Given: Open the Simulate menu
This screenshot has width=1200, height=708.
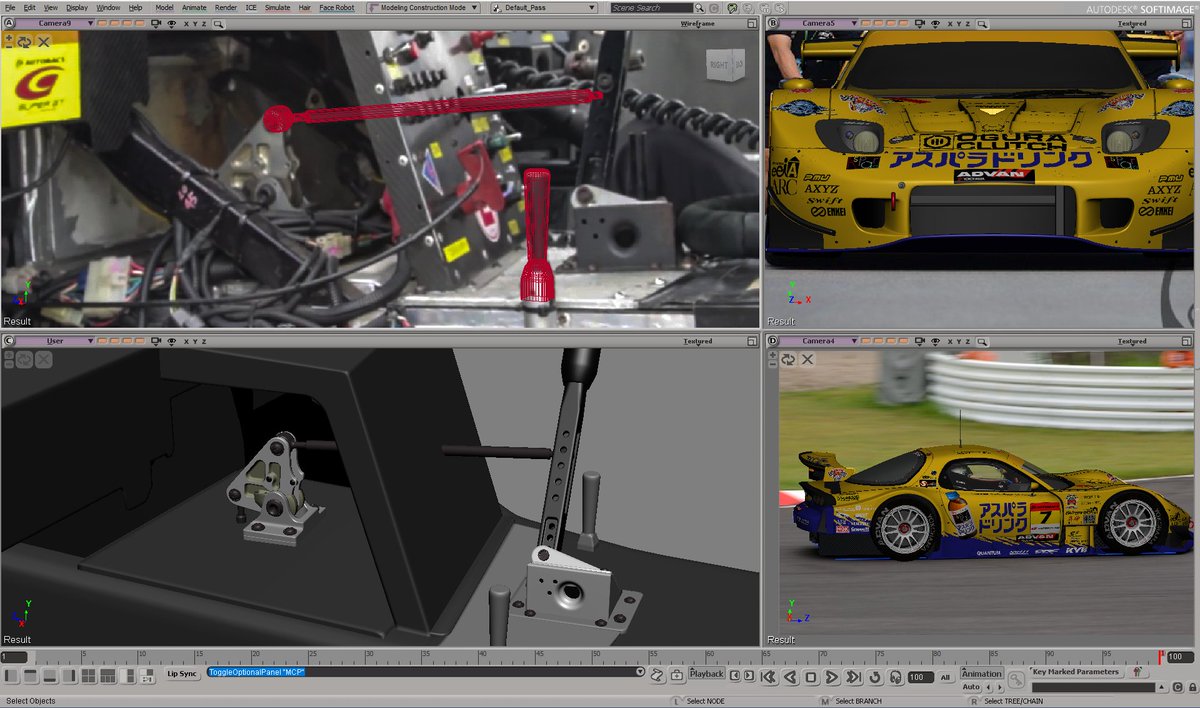Looking at the screenshot, I should point(277,8).
